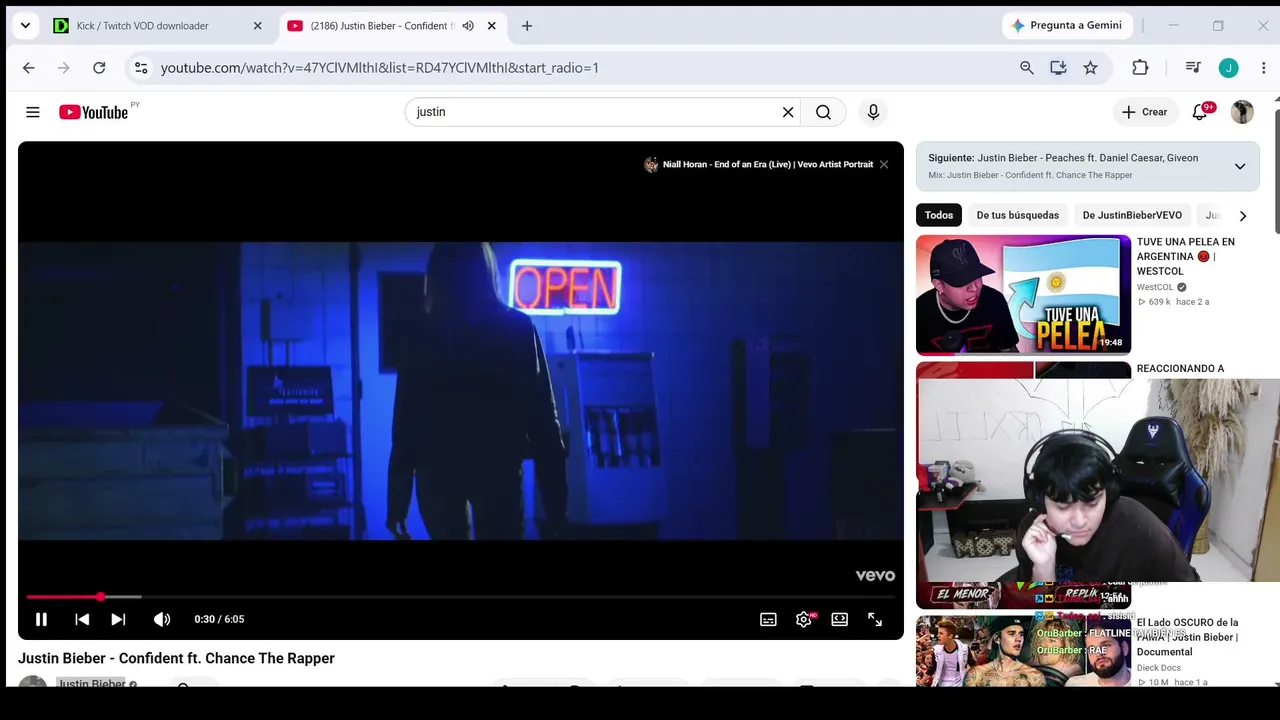Select the 'De tus búsquedas' chip
This screenshot has width=1280, height=720.
click(1017, 215)
